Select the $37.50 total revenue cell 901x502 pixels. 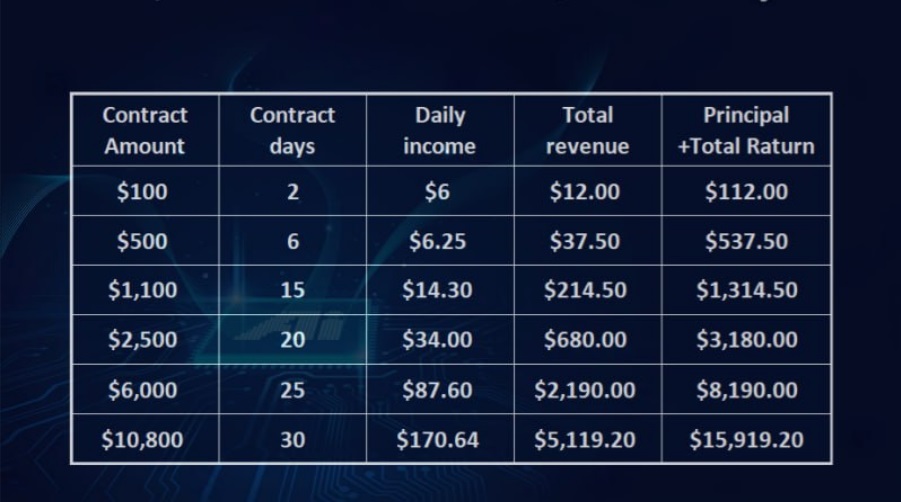point(585,241)
